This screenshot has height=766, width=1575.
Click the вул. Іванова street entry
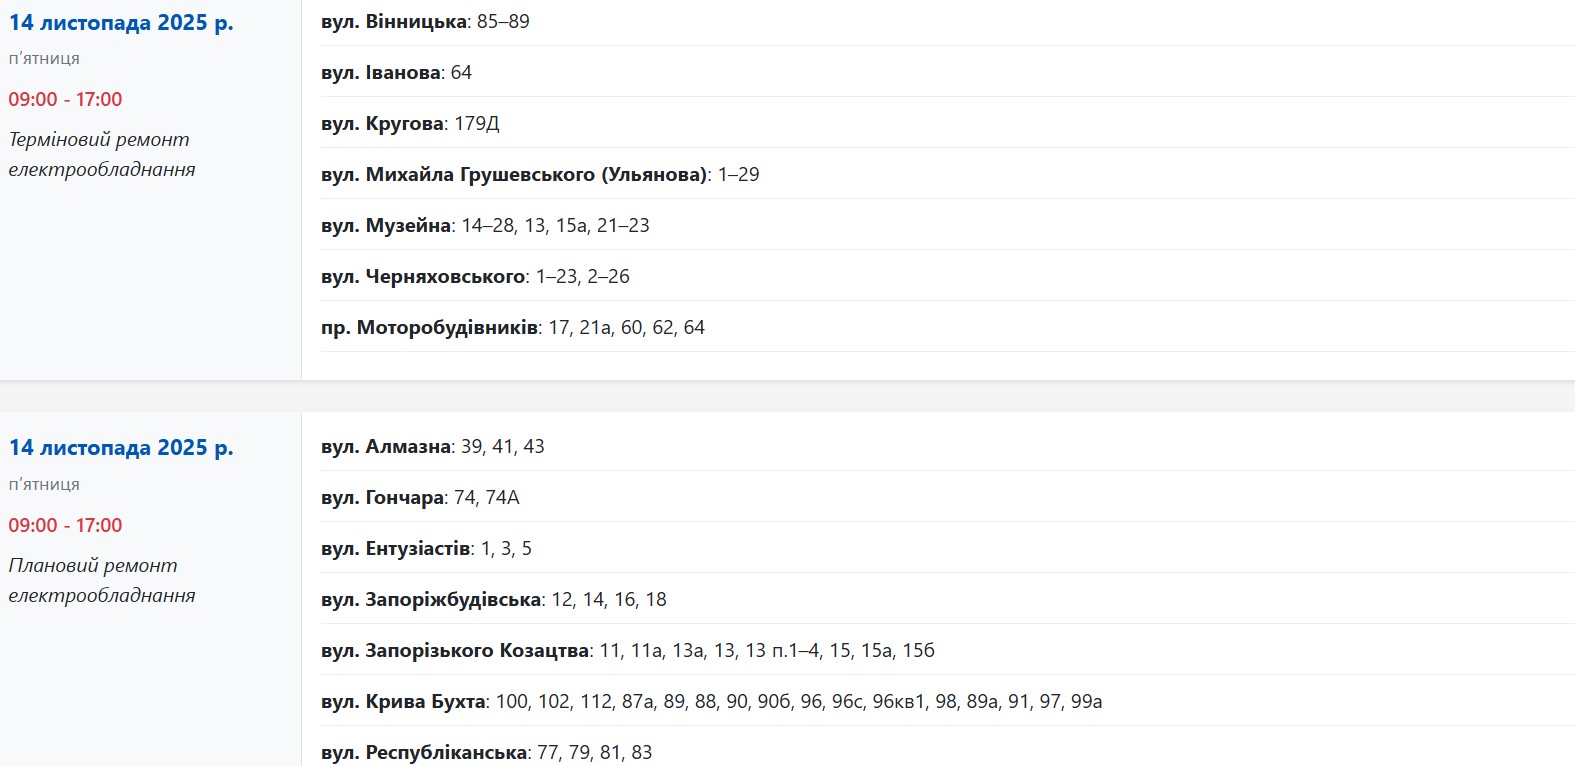[x=396, y=72]
